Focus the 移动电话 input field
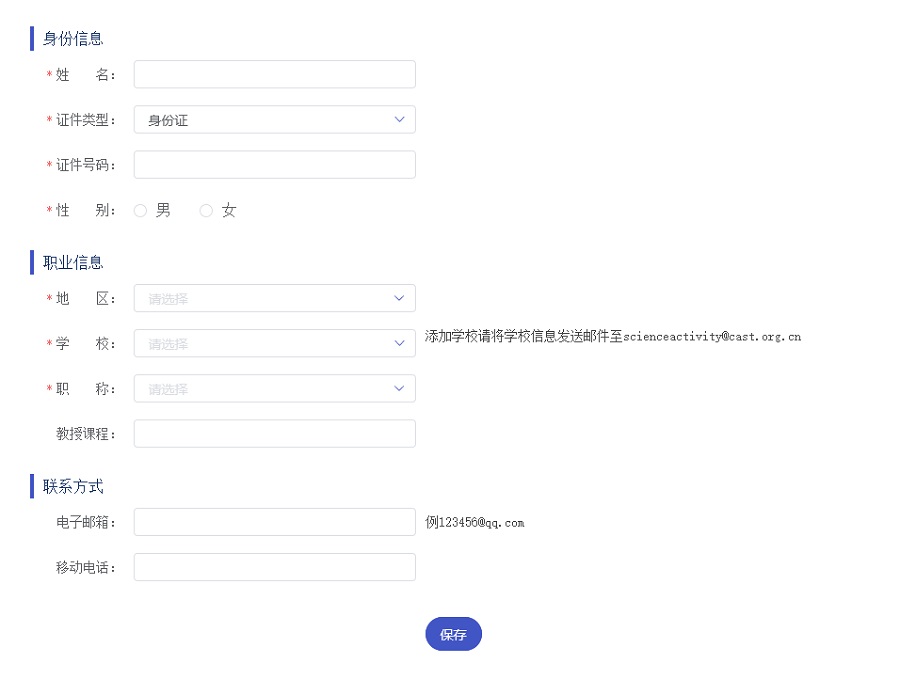The image size is (900, 679). pos(274,567)
